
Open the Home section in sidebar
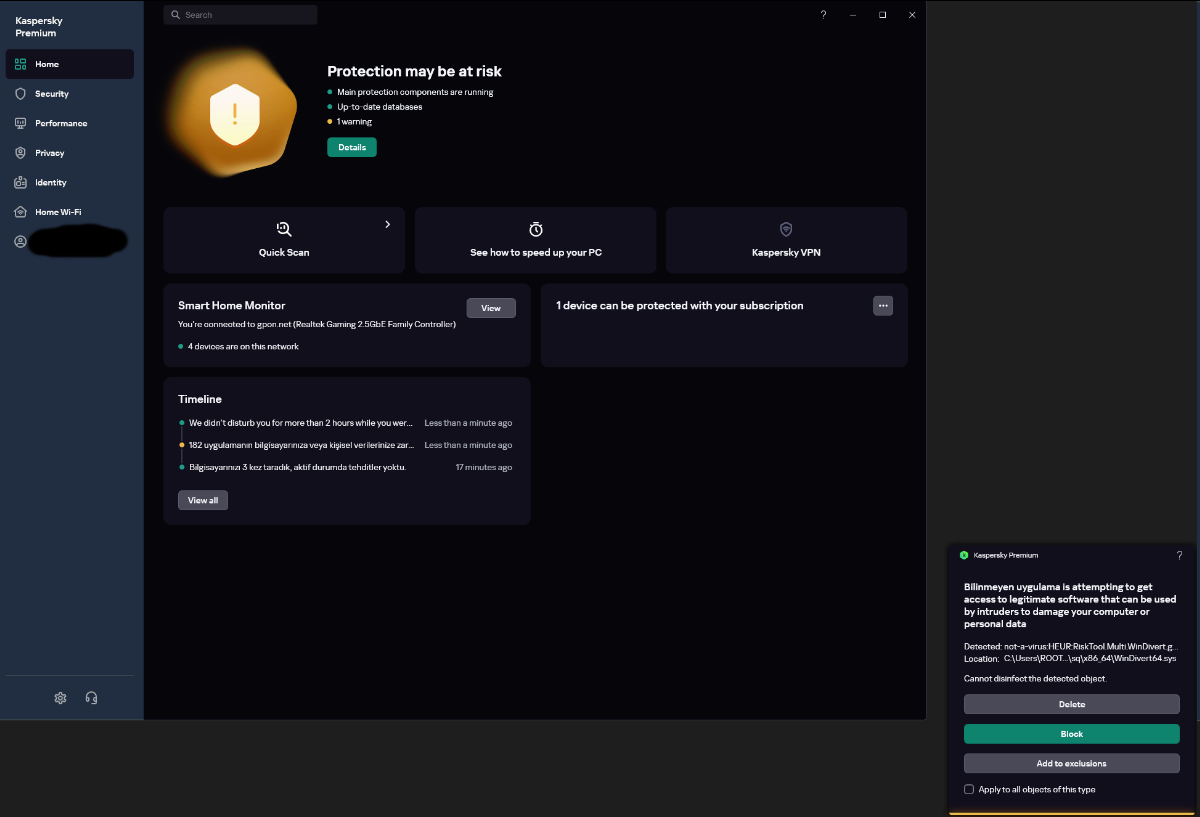(x=70, y=64)
